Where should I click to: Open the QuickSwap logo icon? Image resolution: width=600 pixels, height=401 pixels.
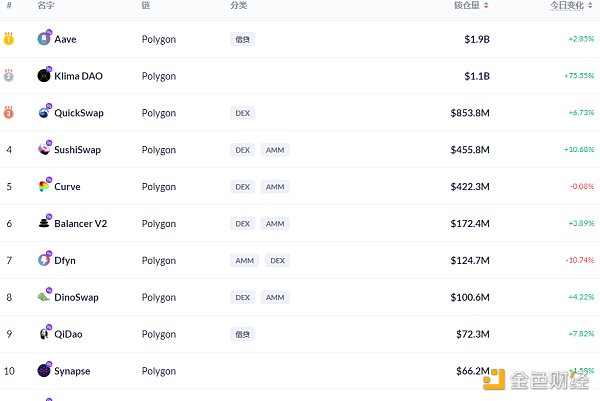(x=44, y=112)
